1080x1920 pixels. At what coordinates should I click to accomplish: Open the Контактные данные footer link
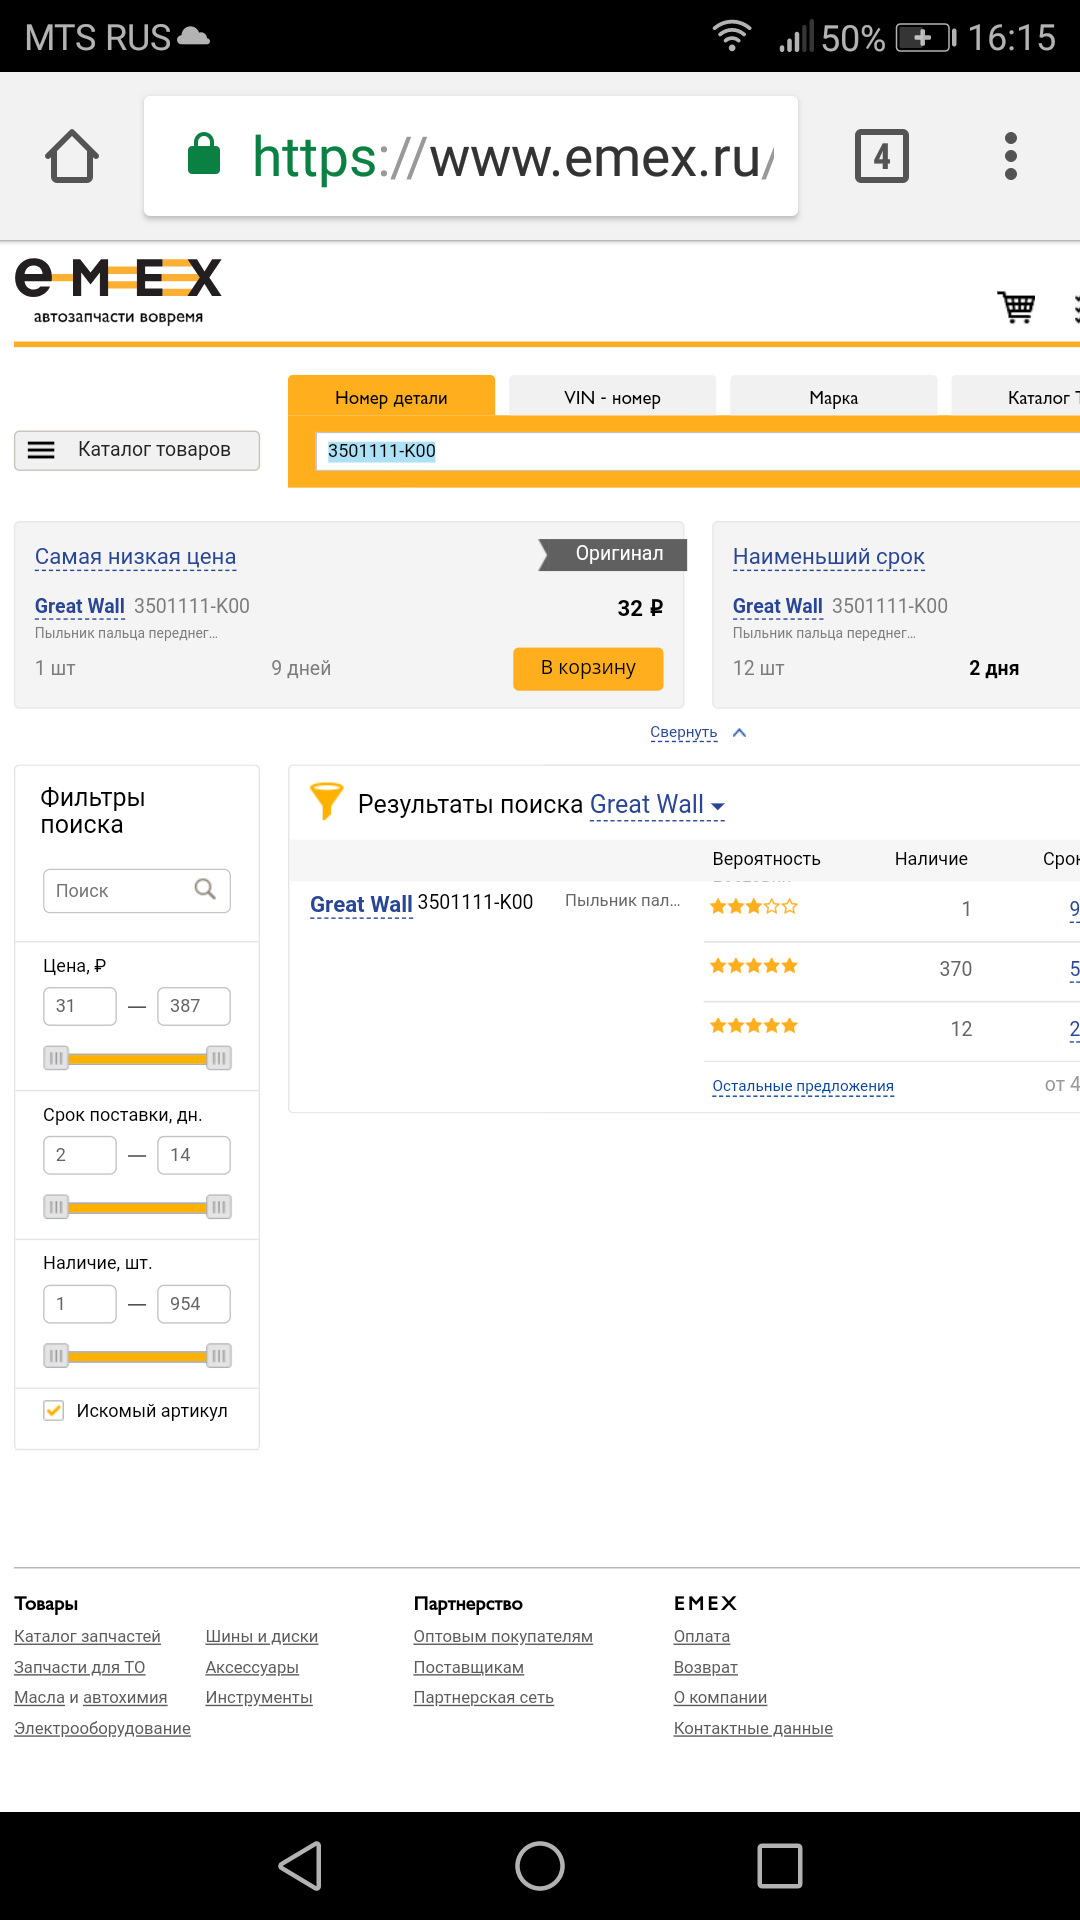tap(752, 1728)
